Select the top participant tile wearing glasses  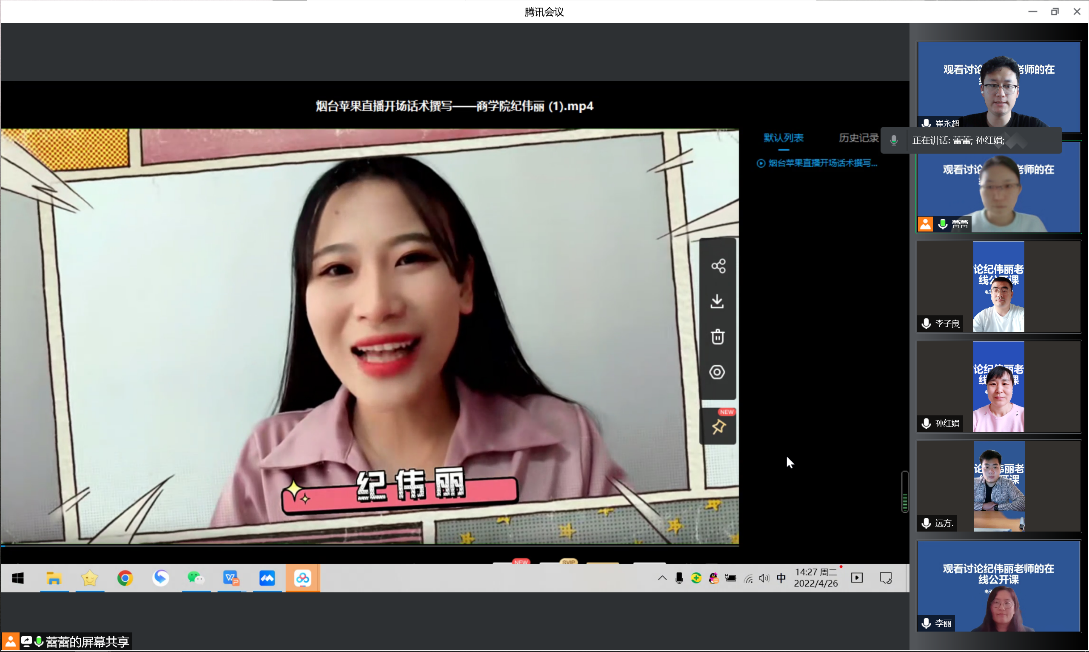(x=999, y=85)
